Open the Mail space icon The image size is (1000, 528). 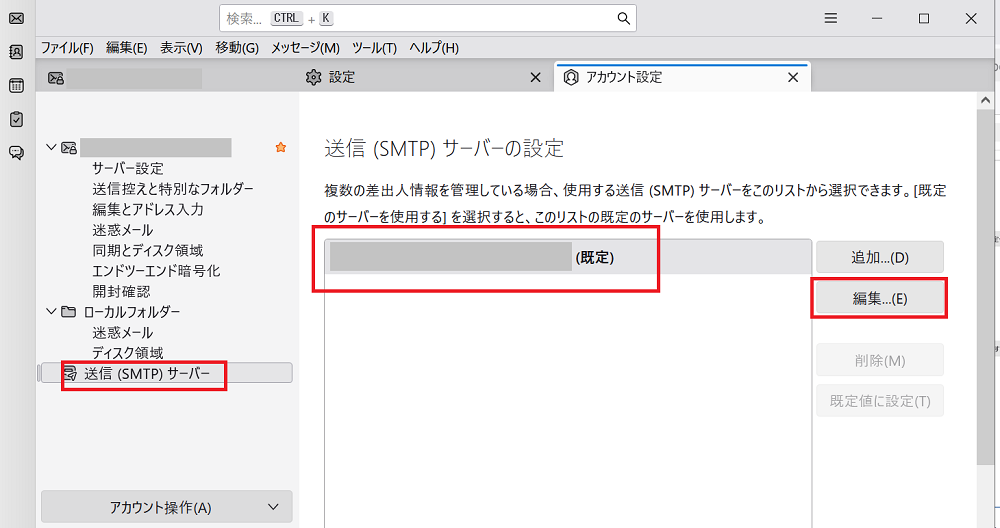16,18
